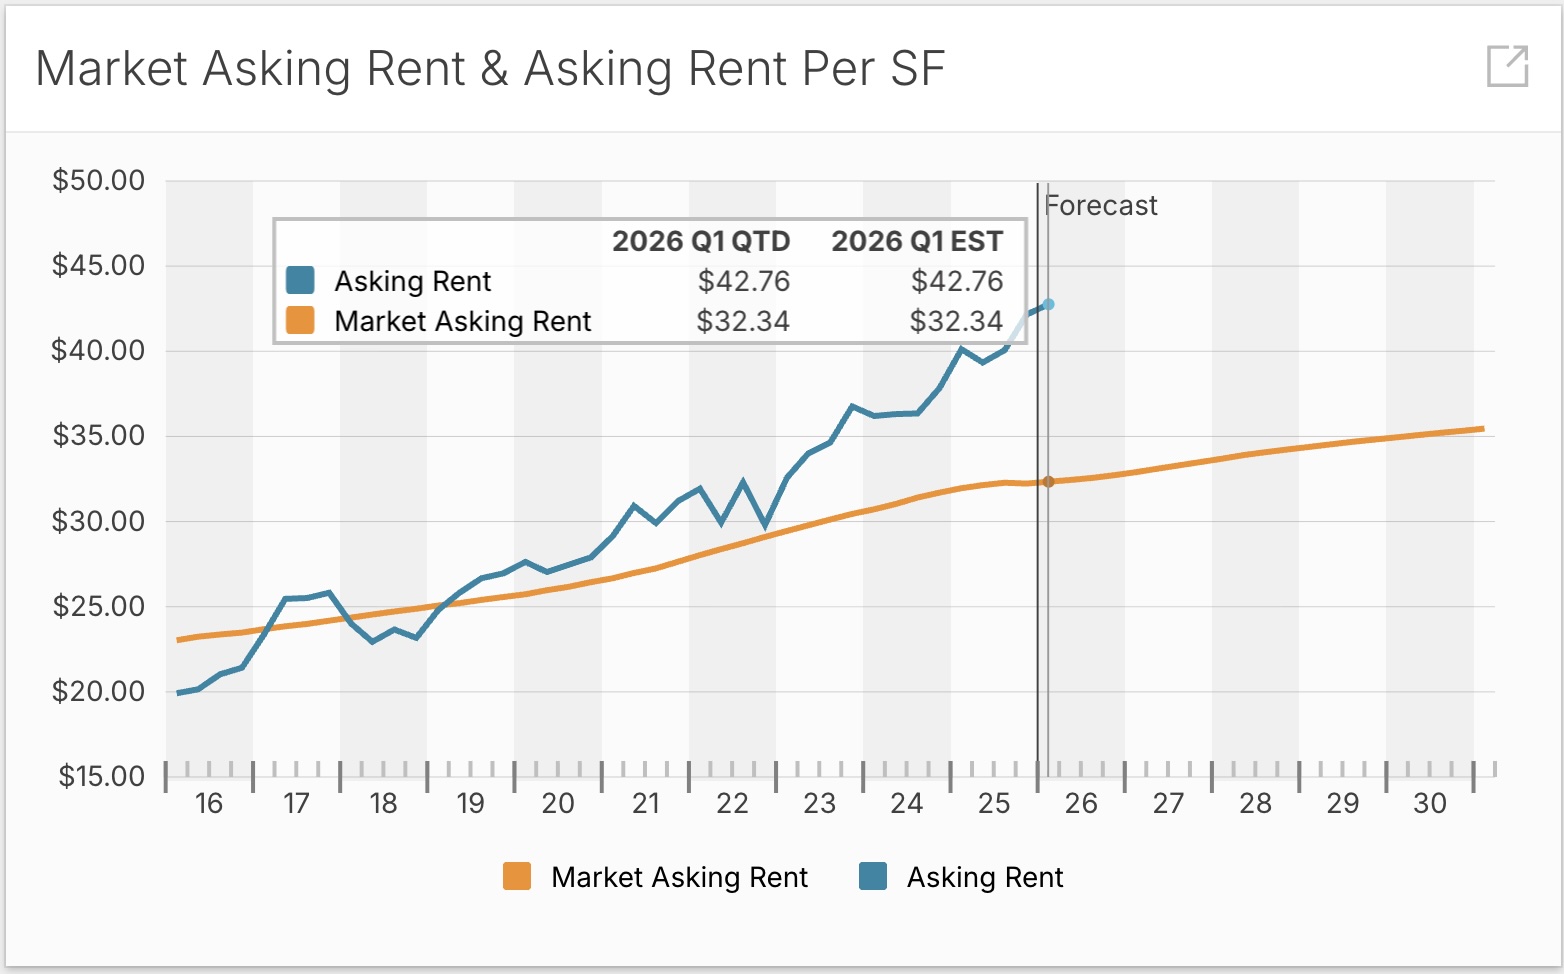Expand the 2026 Q1 QTD column header
Viewport: 1564px width, 974px height.
(699, 241)
